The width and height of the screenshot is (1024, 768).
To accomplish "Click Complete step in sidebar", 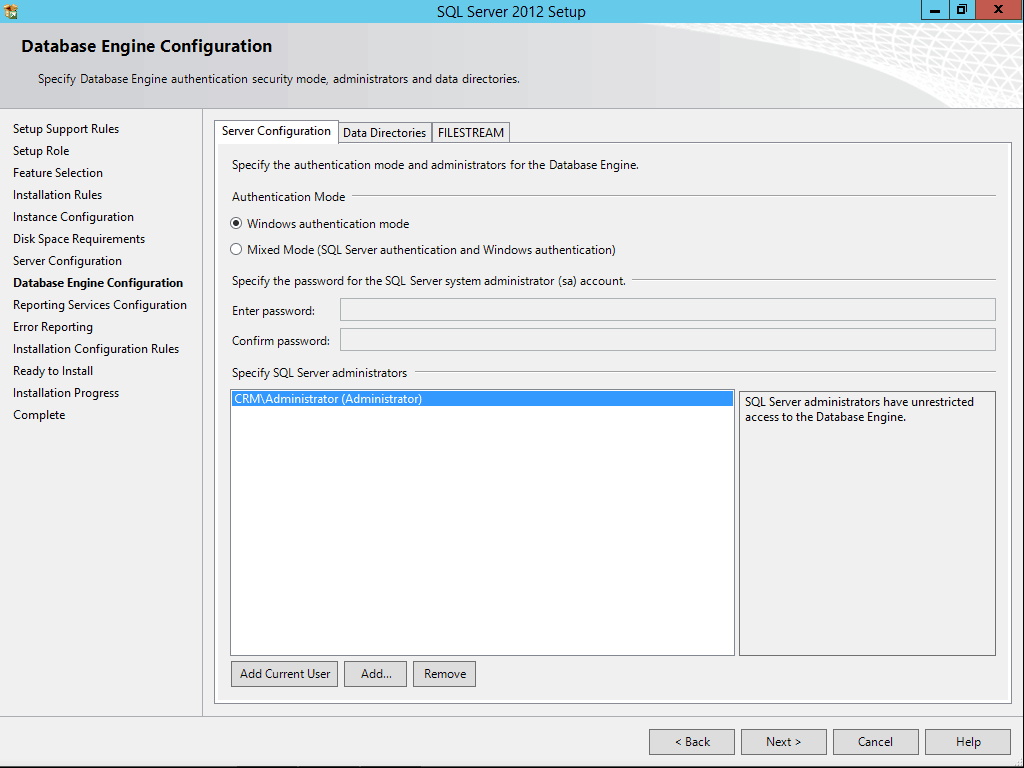I will (39, 415).
